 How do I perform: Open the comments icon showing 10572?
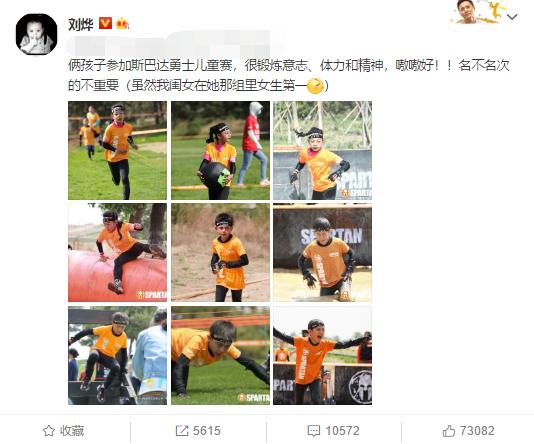(333, 431)
